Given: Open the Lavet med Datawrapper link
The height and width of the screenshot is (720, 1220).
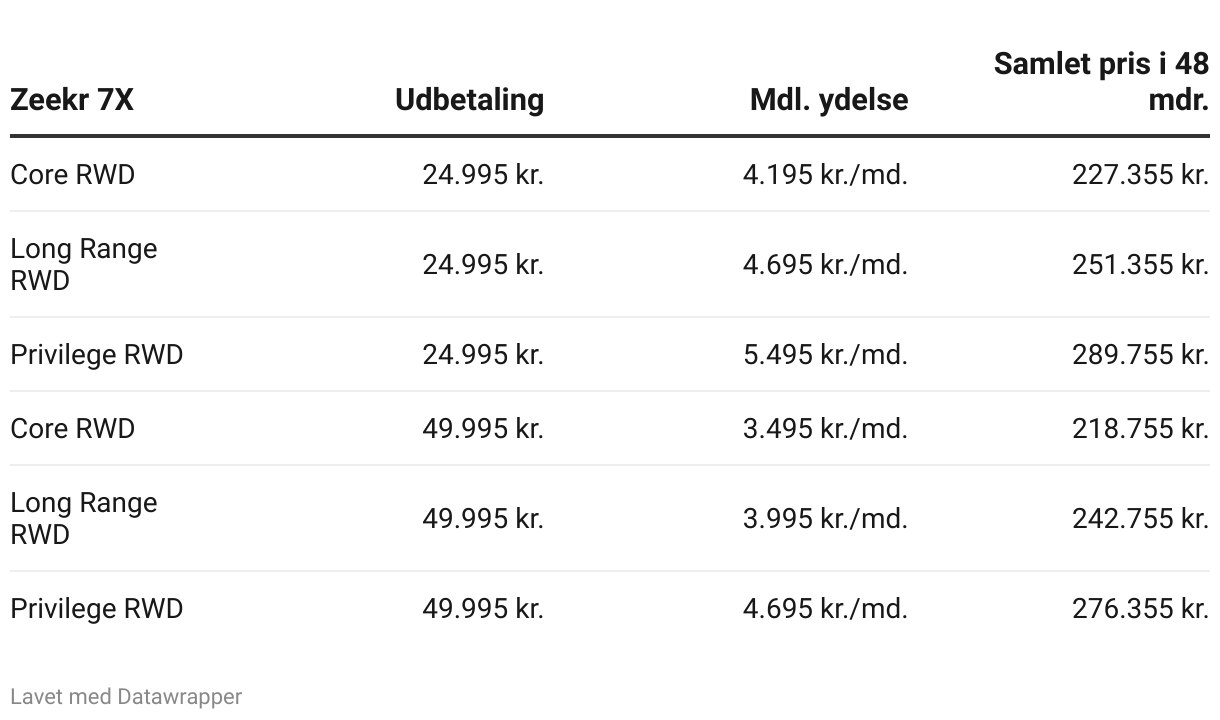Looking at the screenshot, I should pyautogui.click(x=126, y=696).
